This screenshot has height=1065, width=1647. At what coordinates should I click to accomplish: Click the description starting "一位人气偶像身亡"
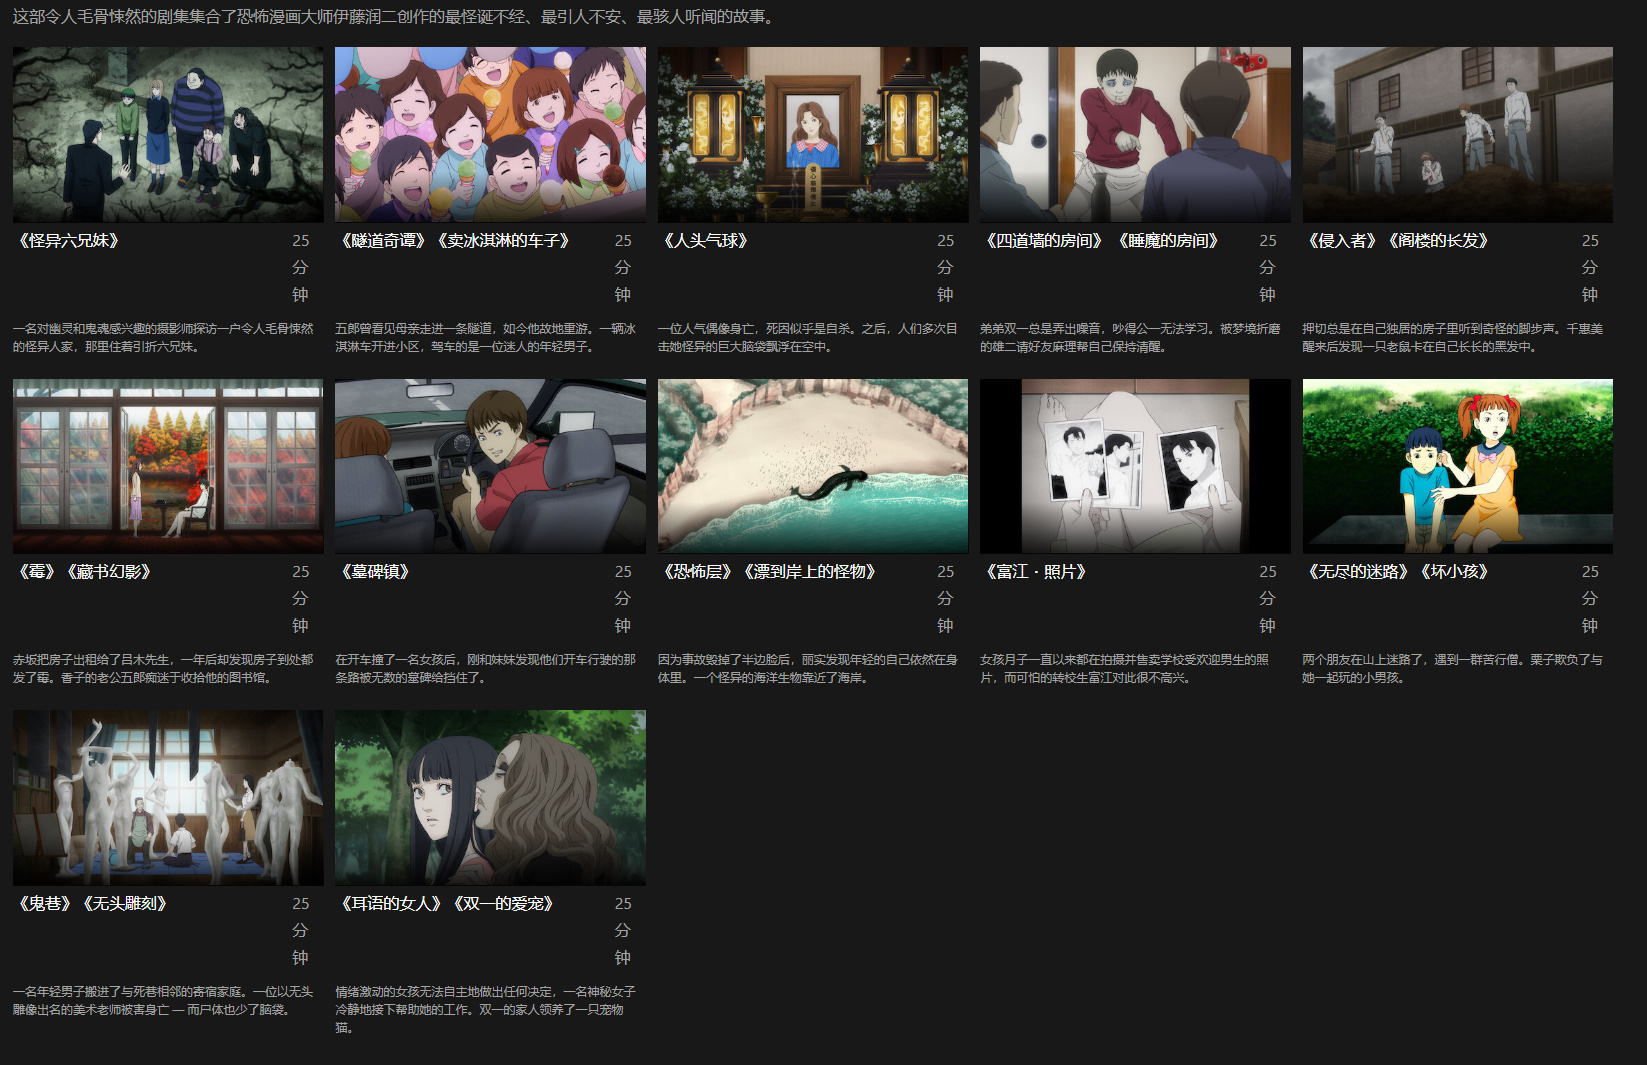808,338
